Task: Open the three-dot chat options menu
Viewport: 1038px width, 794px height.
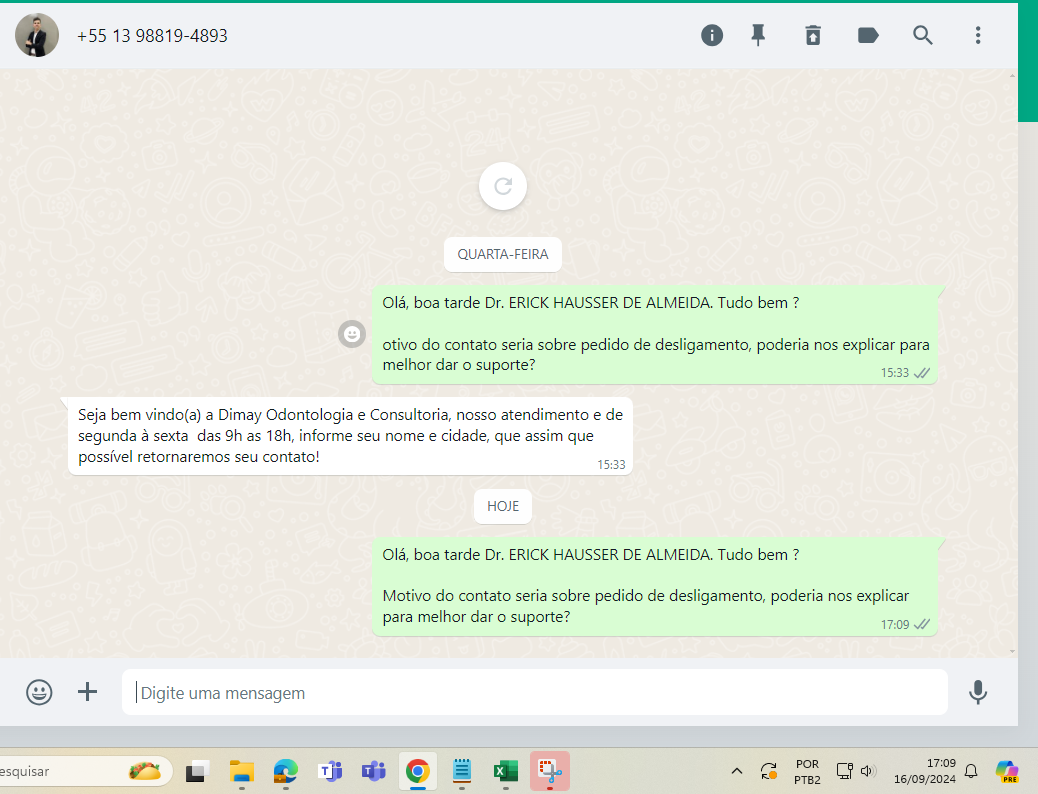Action: coord(978,35)
